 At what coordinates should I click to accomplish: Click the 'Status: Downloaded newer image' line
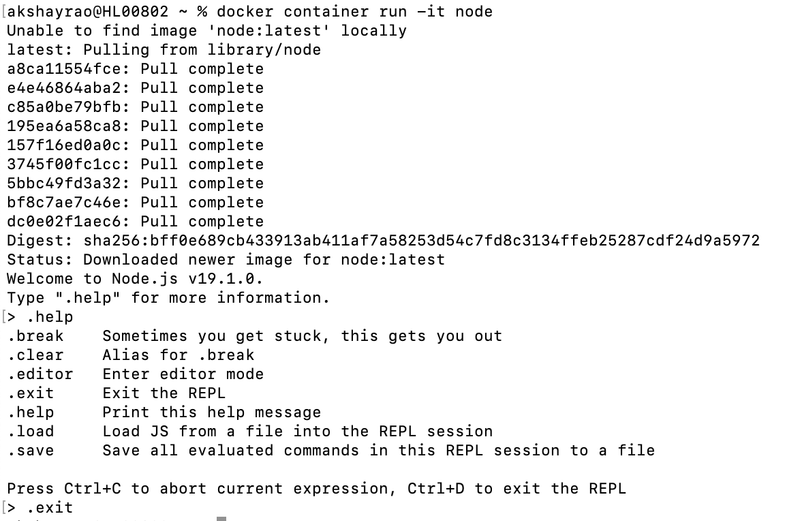click(226, 259)
